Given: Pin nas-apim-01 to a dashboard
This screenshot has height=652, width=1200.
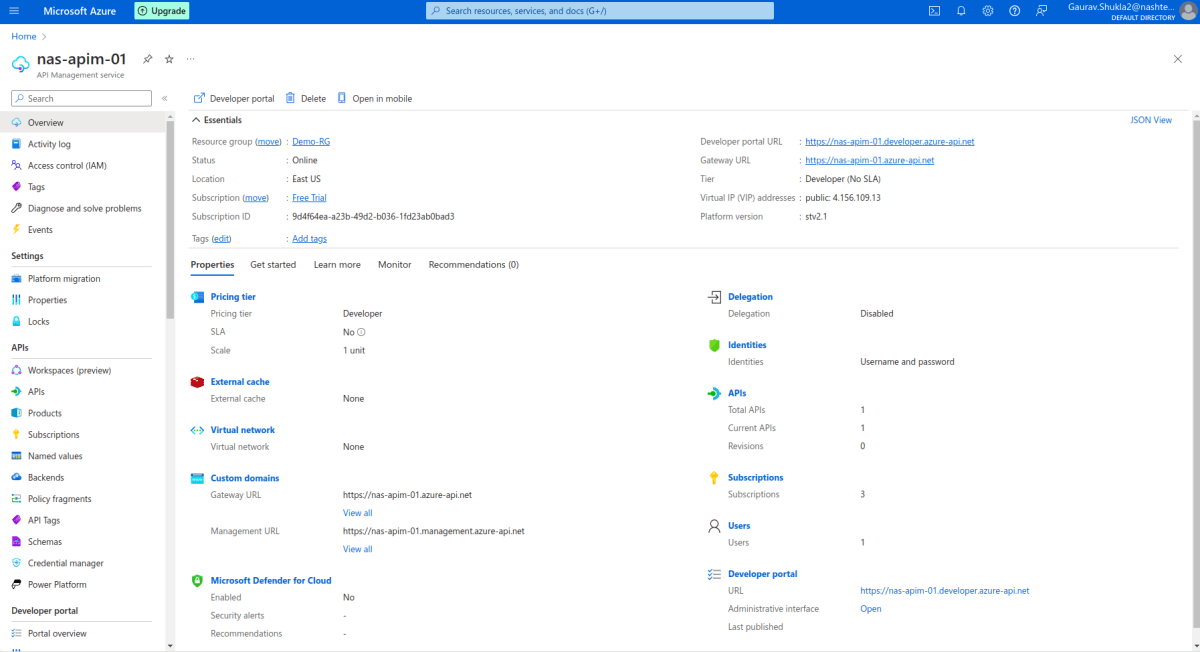Looking at the screenshot, I should tap(146, 60).
